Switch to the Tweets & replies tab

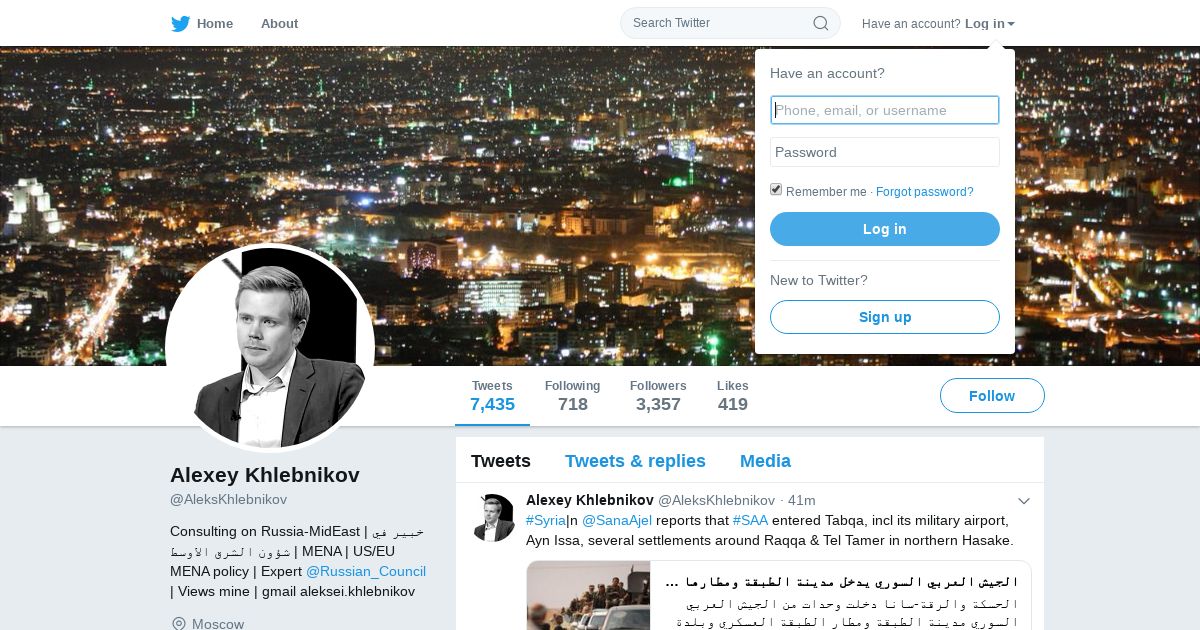click(x=635, y=461)
